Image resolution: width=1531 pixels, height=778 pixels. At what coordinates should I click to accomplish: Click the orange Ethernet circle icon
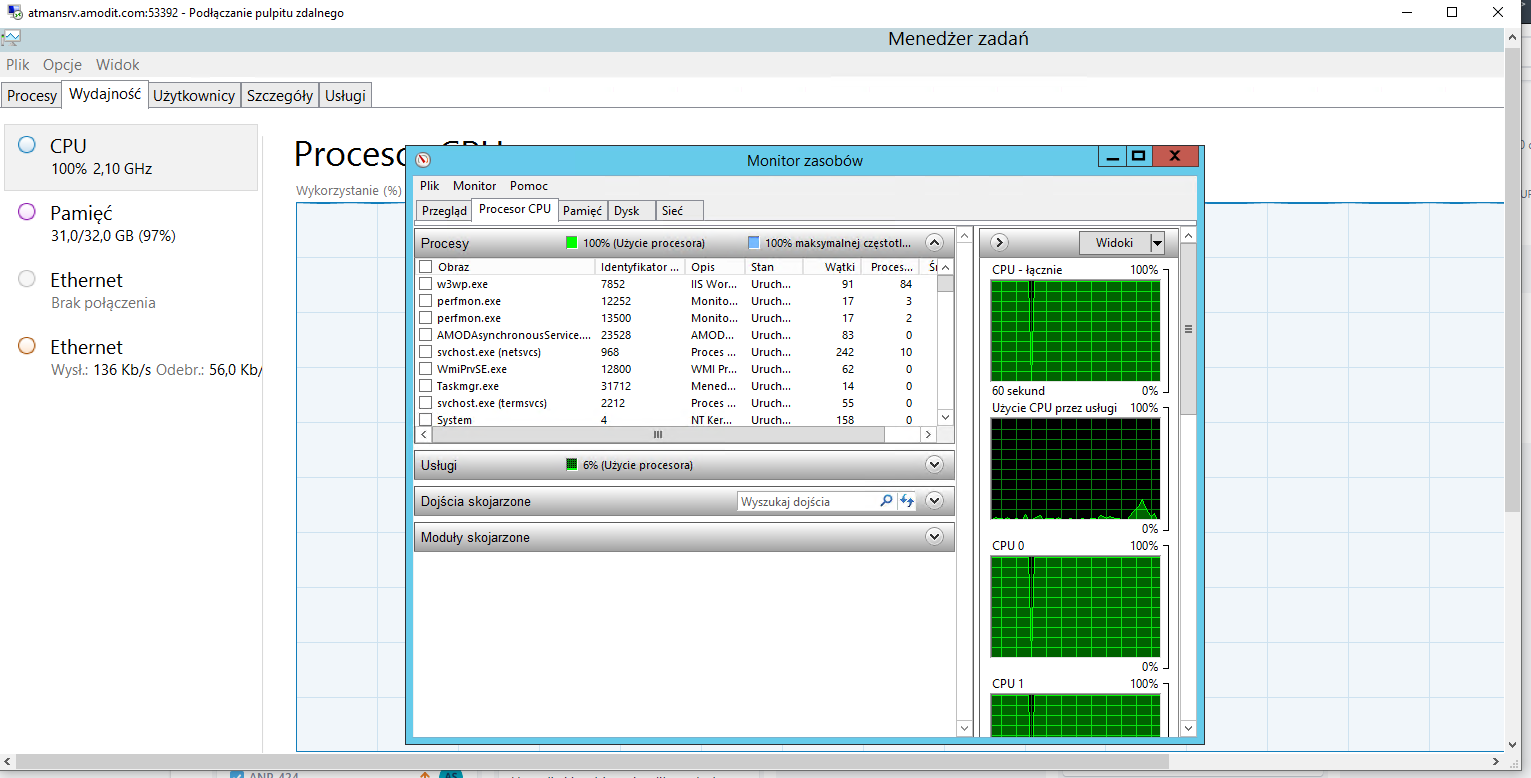point(27,346)
